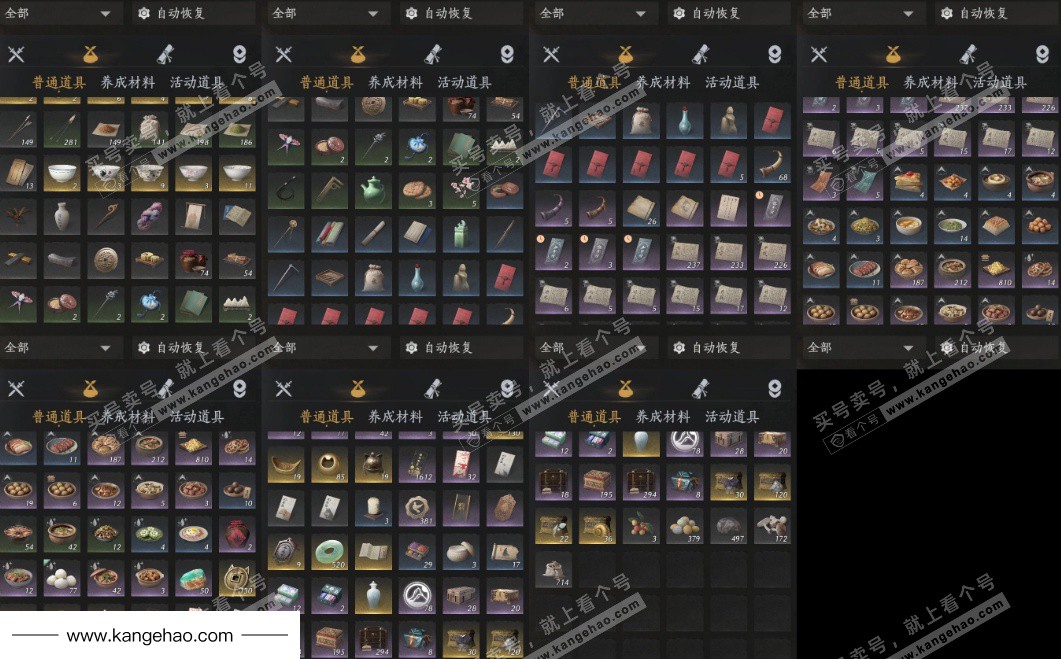
Task: Toggle 自动恢复 above the empty black panel
Action: 974,348
